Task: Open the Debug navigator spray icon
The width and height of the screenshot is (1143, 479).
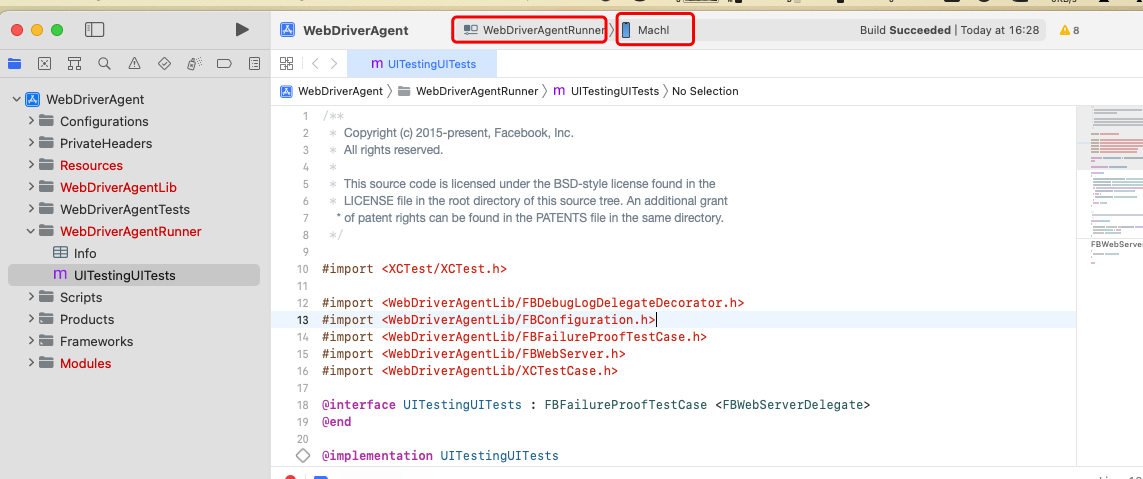Action: 194,63
